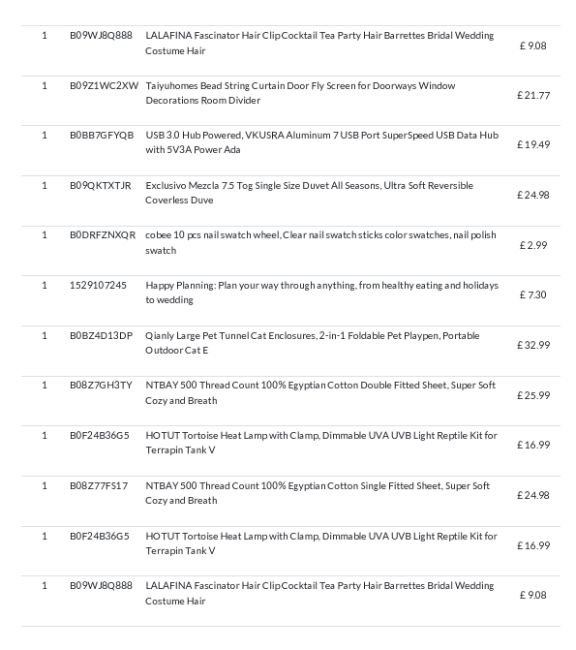Select the Taiyuhomes Bead String Curtain description
Viewport: 576px width, 650px height.
click(x=300, y=93)
